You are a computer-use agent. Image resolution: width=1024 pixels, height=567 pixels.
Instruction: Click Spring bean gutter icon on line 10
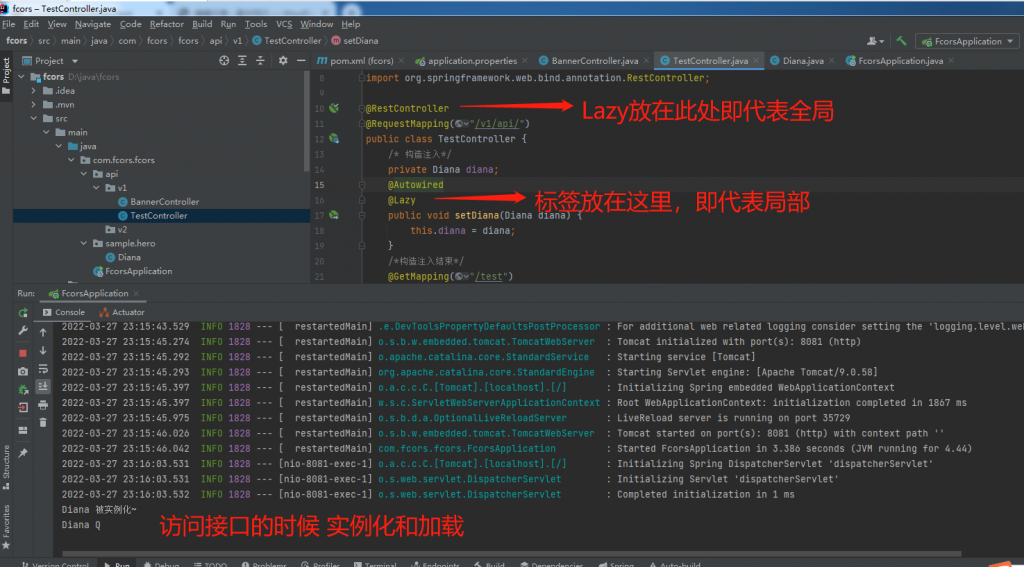click(334, 108)
